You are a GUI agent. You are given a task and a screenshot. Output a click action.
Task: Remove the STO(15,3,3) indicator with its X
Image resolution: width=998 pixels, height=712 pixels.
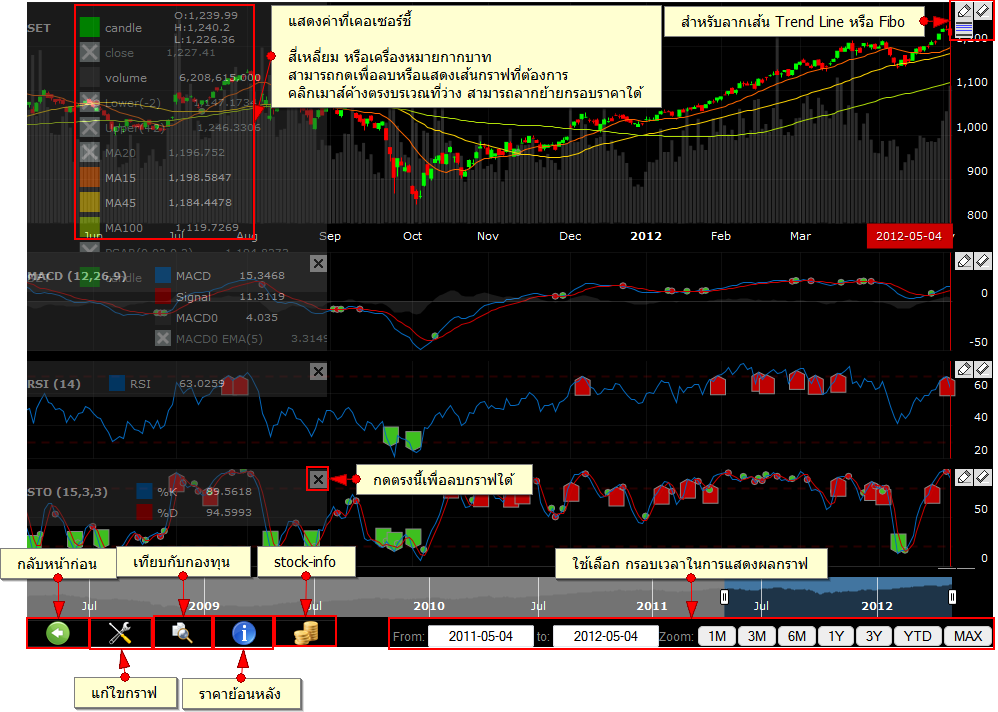pos(318,478)
